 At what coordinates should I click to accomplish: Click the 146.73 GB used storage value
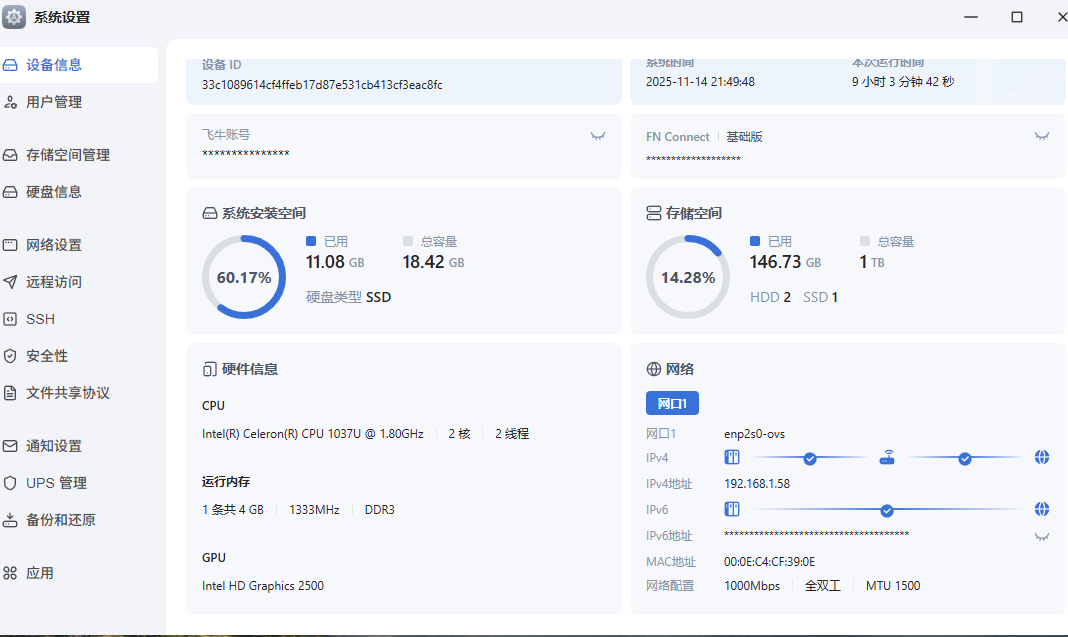point(785,262)
